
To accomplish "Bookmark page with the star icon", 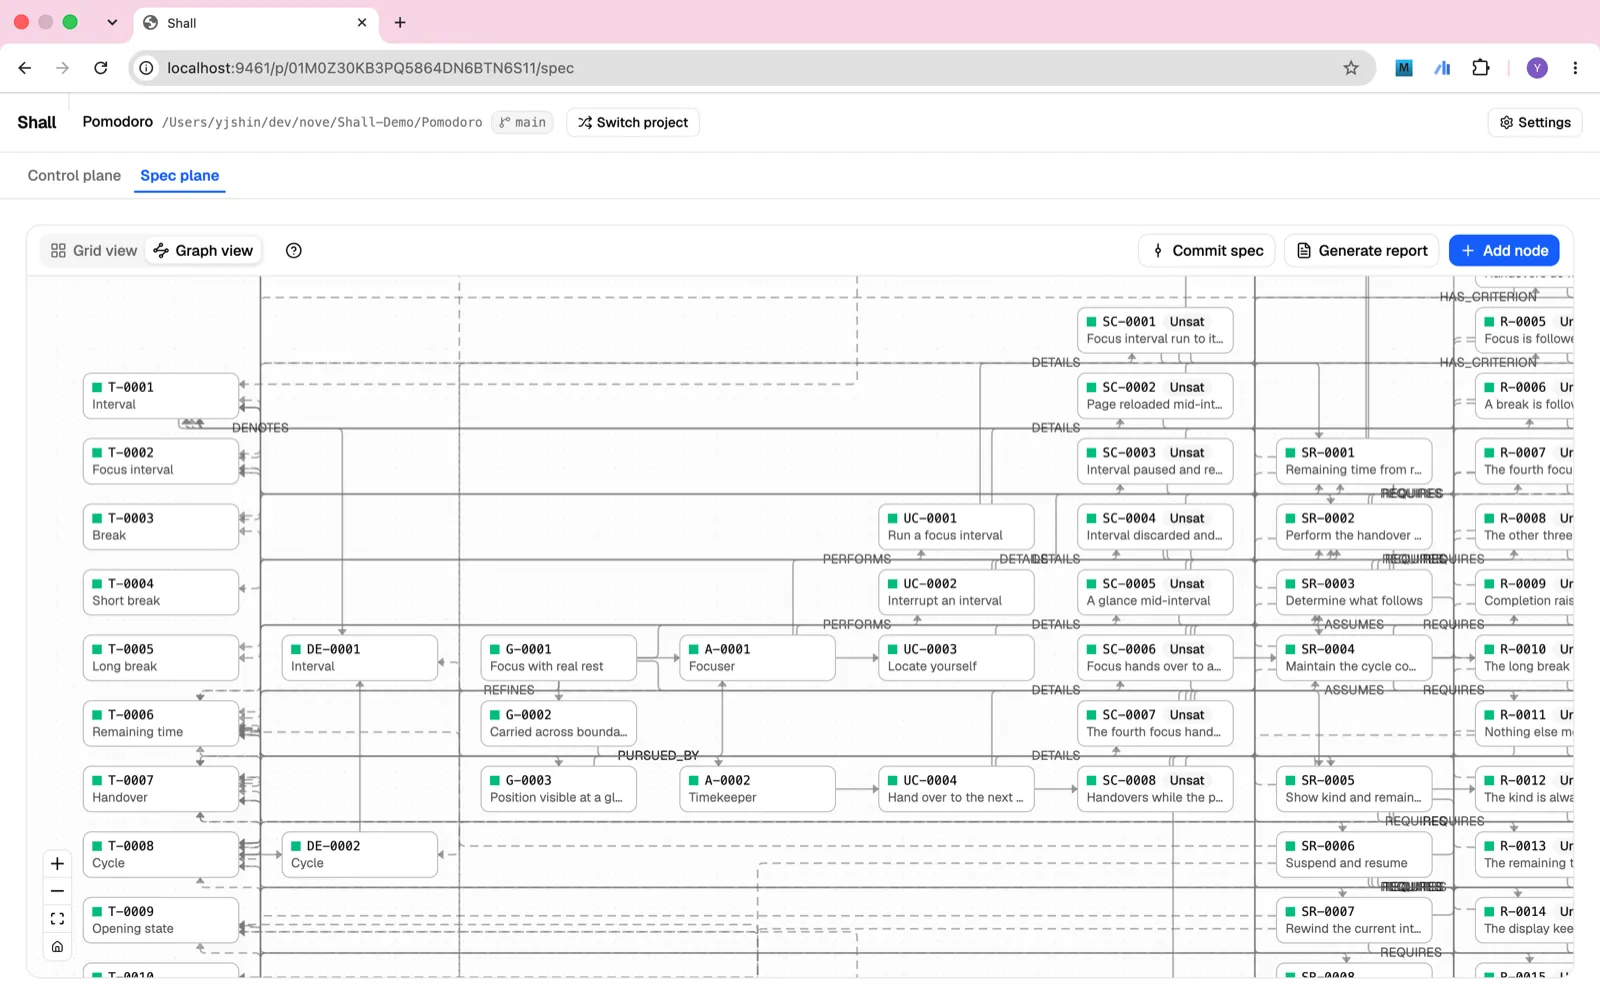I will coord(1351,68).
